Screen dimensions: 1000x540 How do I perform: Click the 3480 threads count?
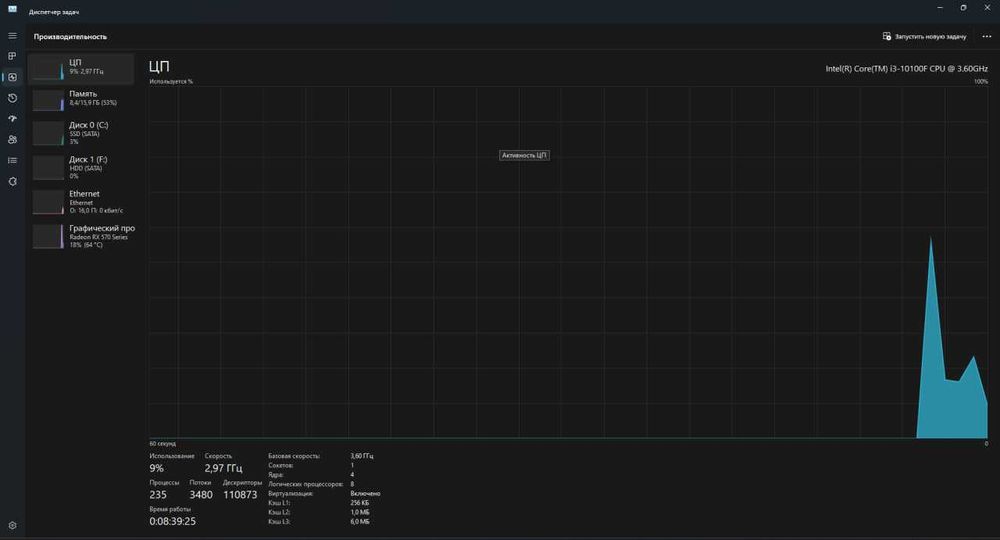[201, 495]
